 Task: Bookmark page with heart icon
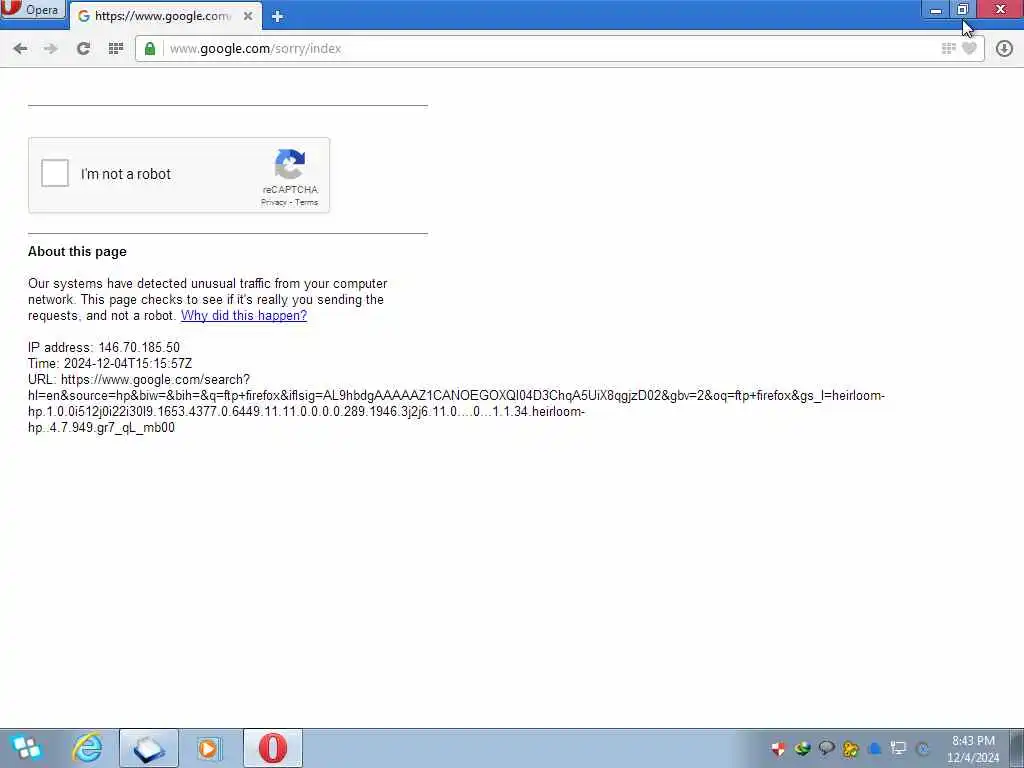(x=970, y=48)
